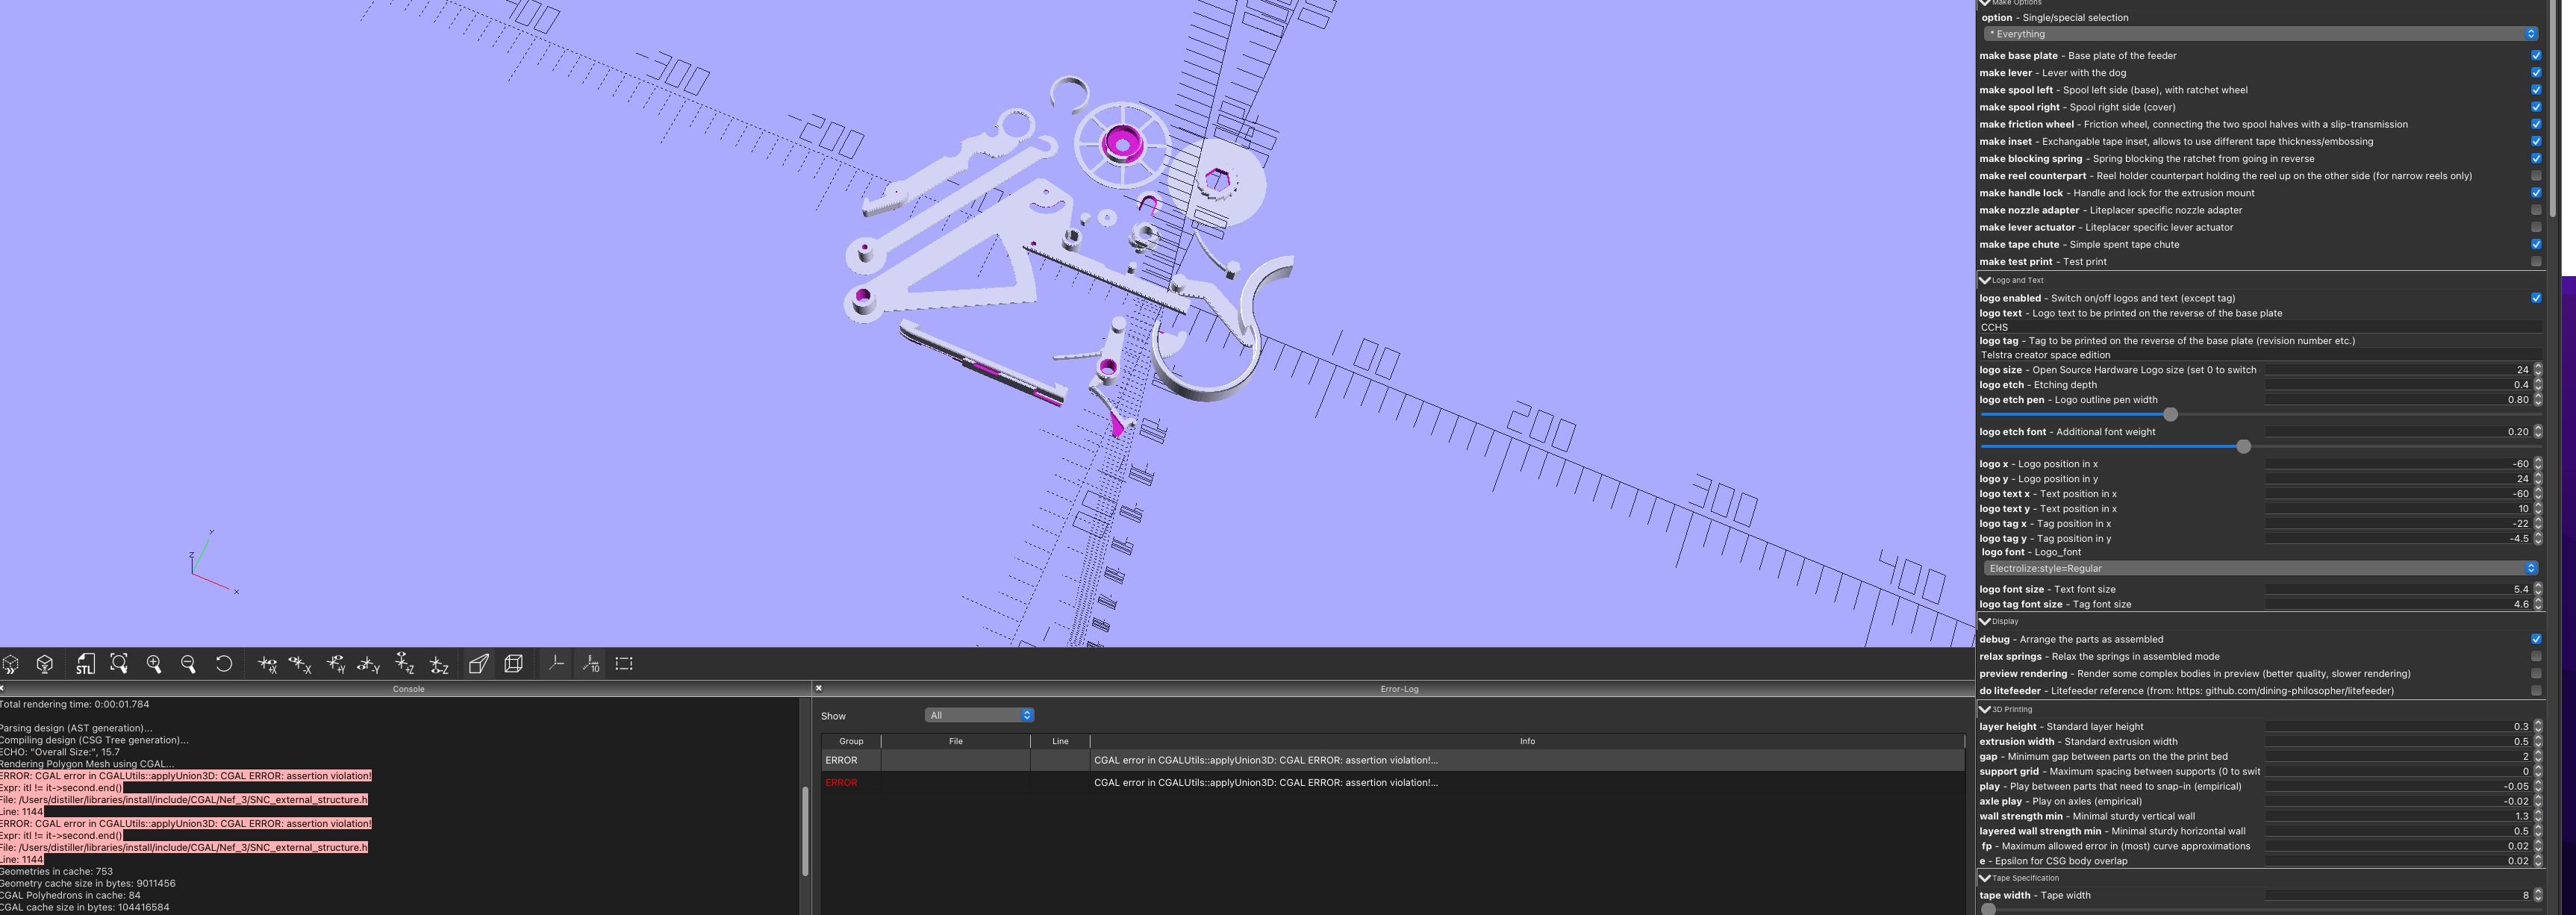The image size is (2576, 915).
Task: Select the Render icon in the toolbar
Action: pos(44,663)
